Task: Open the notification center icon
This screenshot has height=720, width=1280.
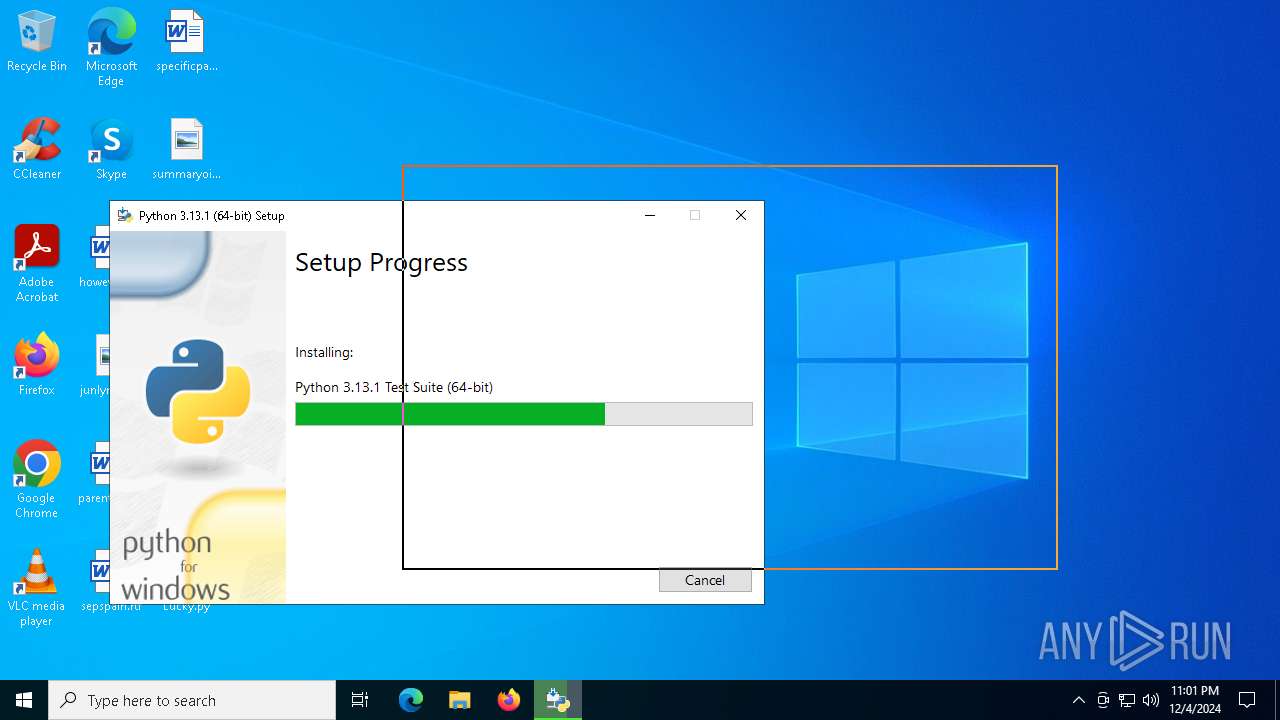Action: pyautogui.click(x=1247, y=700)
